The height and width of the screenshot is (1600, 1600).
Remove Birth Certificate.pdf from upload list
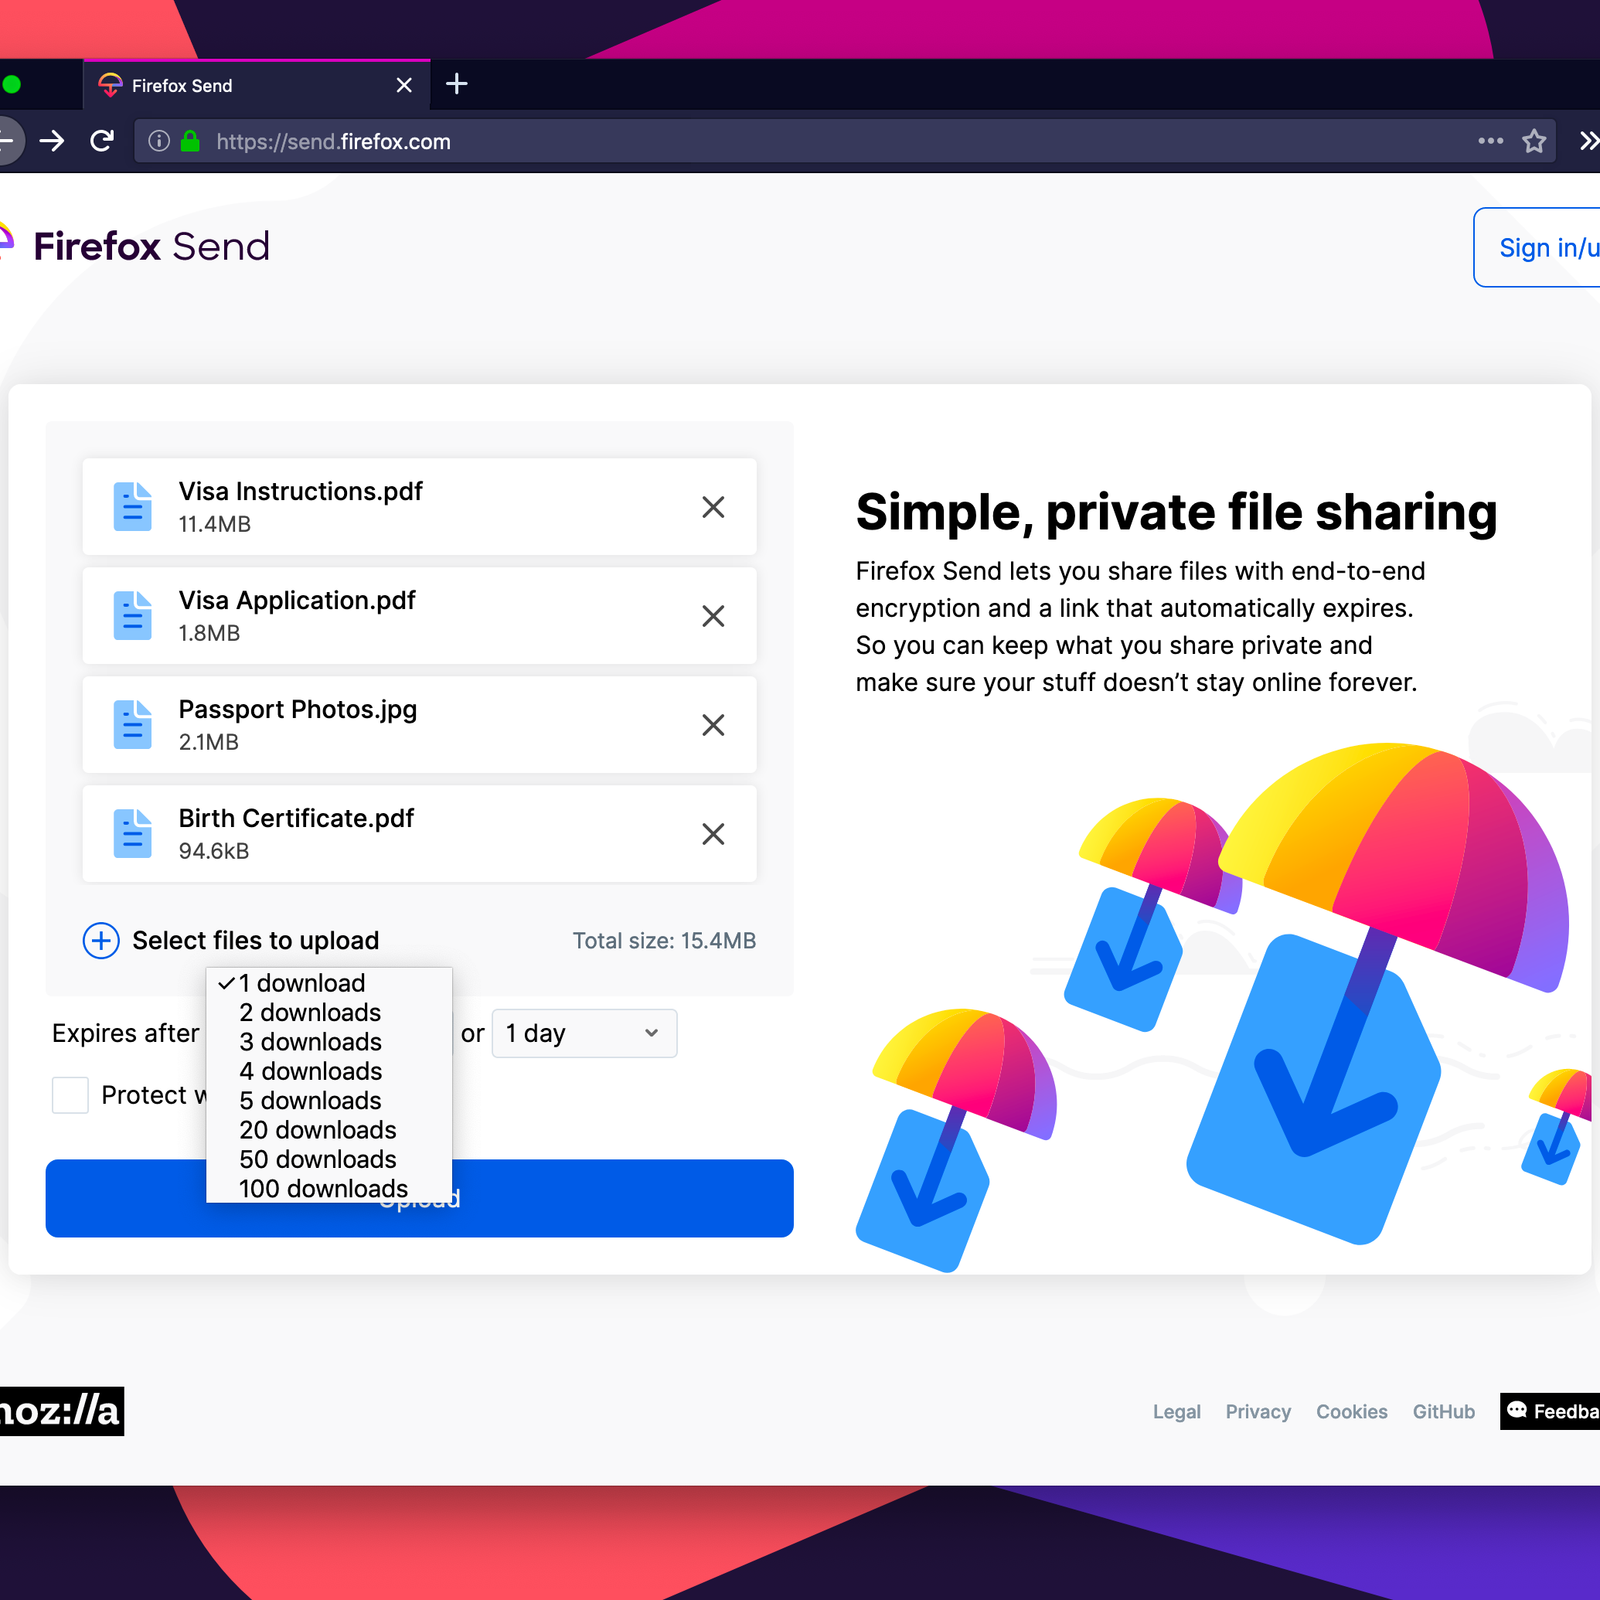point(713,834)
